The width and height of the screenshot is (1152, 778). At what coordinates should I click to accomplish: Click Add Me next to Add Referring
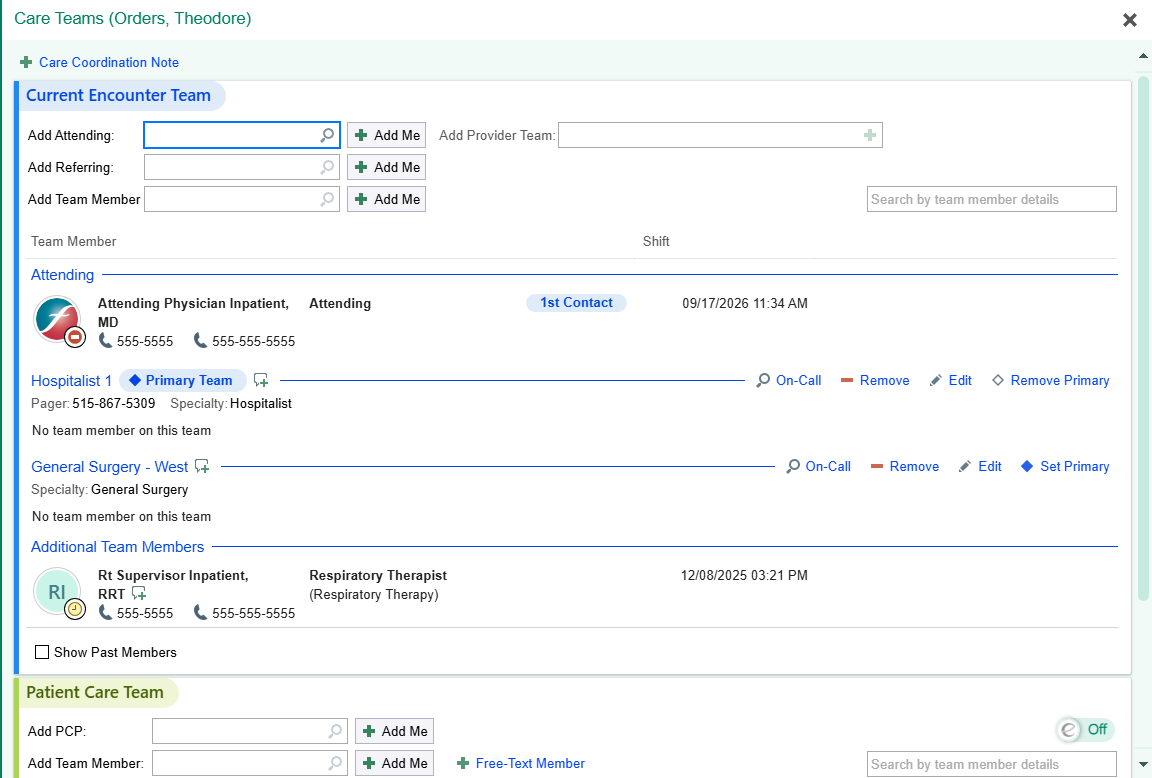(x=386, y=168)
